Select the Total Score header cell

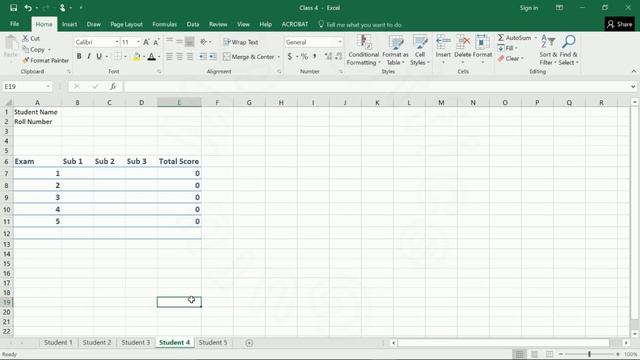point(179,161)
